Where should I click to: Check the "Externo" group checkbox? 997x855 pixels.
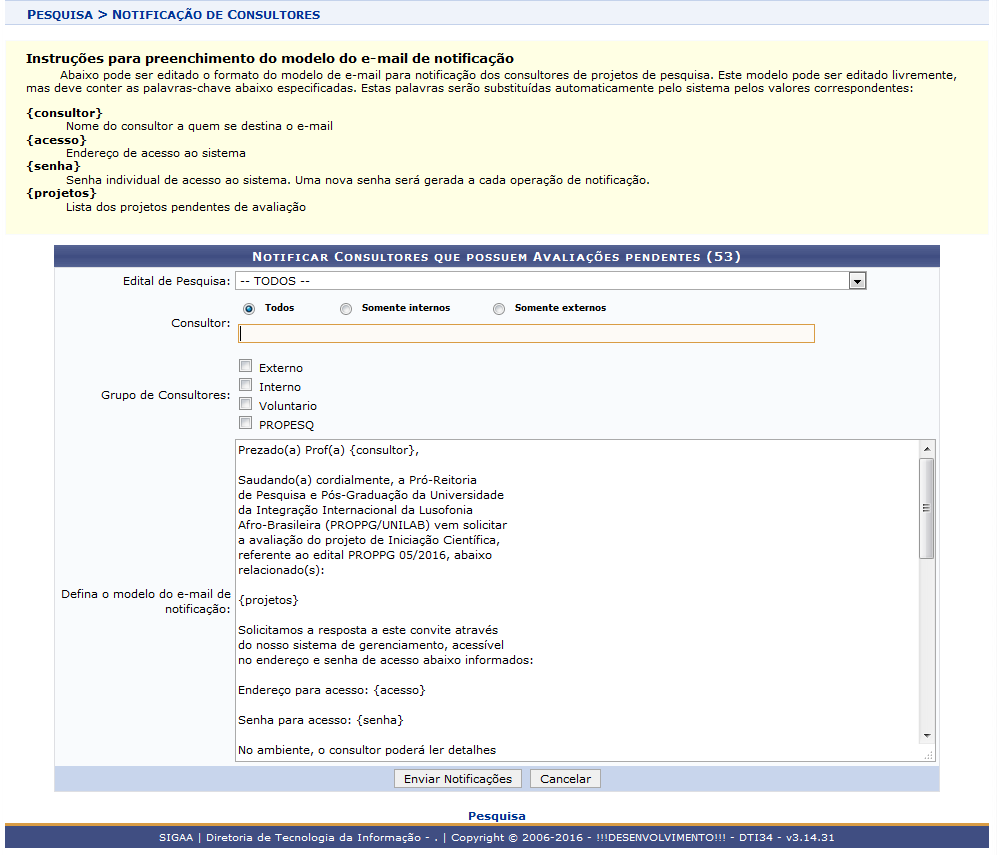coord(245,366)
